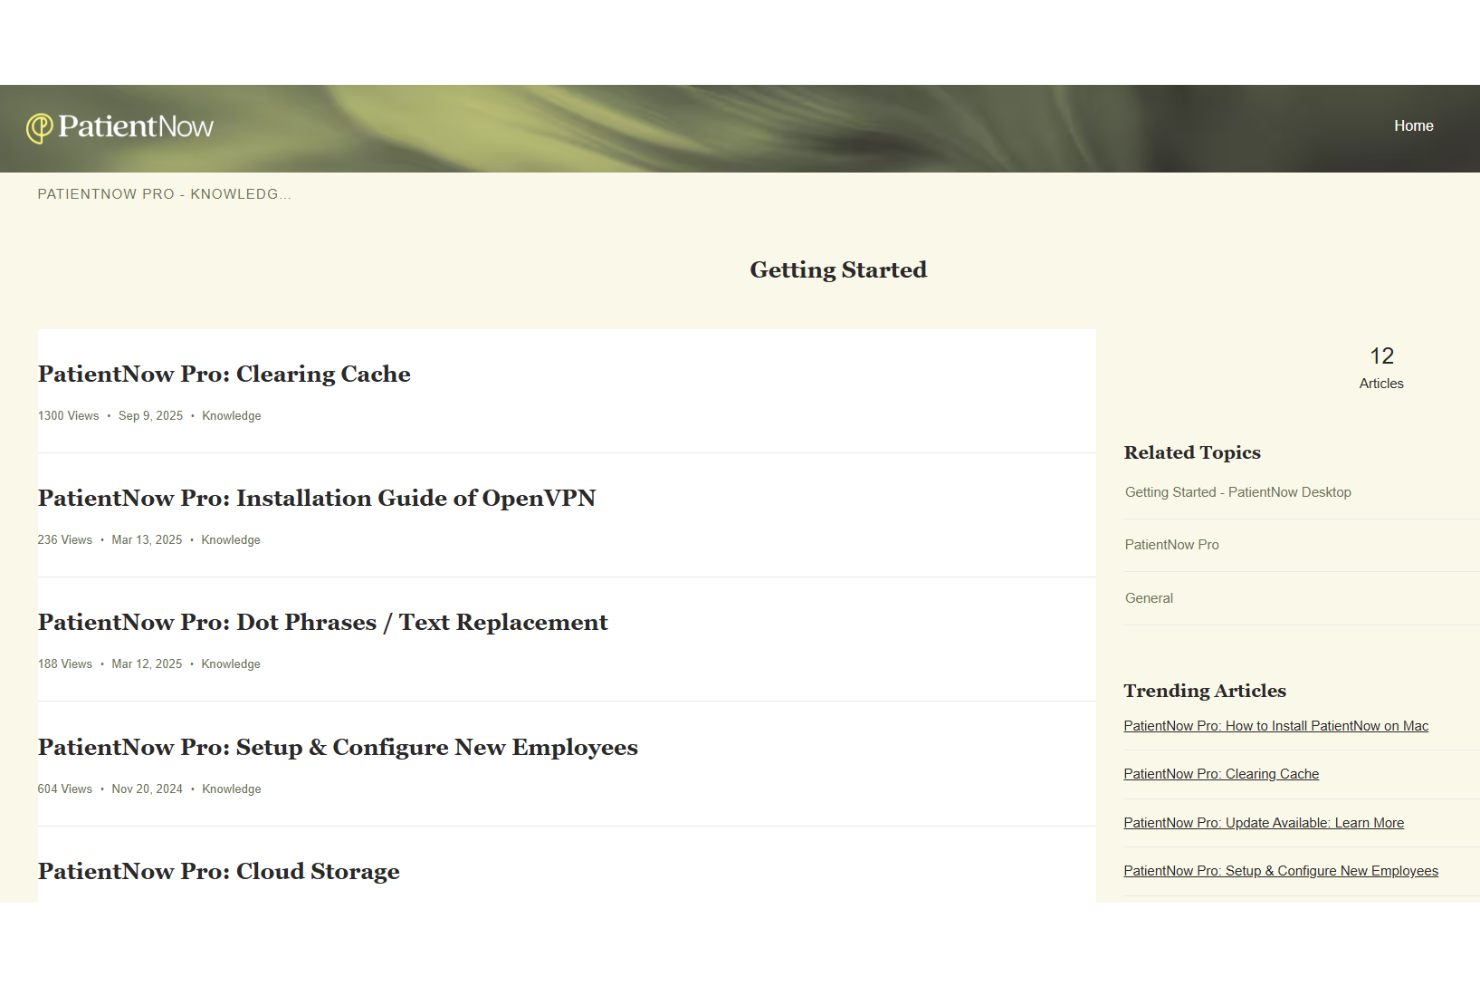The width and height of the screenshot is (1480, 987).
Task: Open the Dot Phrases / Text Replacement article
Action: [x=323, y=622]
